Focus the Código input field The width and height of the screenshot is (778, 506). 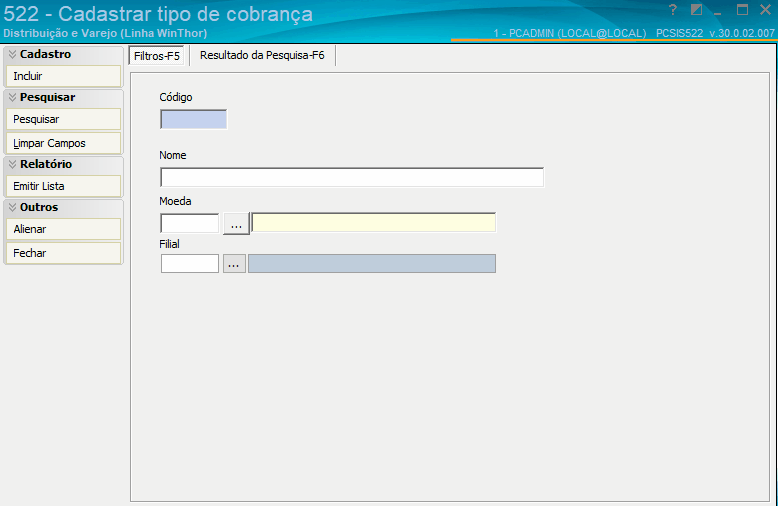(194, 120)
